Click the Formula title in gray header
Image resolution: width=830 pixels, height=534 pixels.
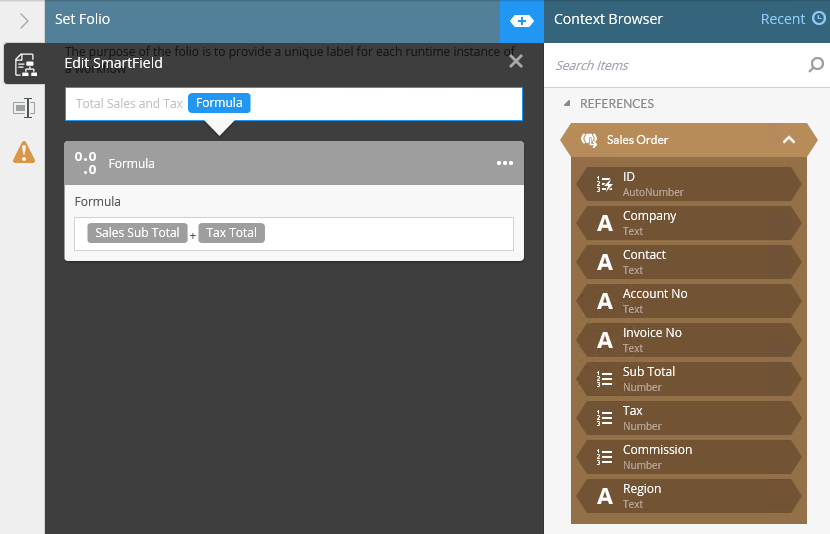(131, 164)
